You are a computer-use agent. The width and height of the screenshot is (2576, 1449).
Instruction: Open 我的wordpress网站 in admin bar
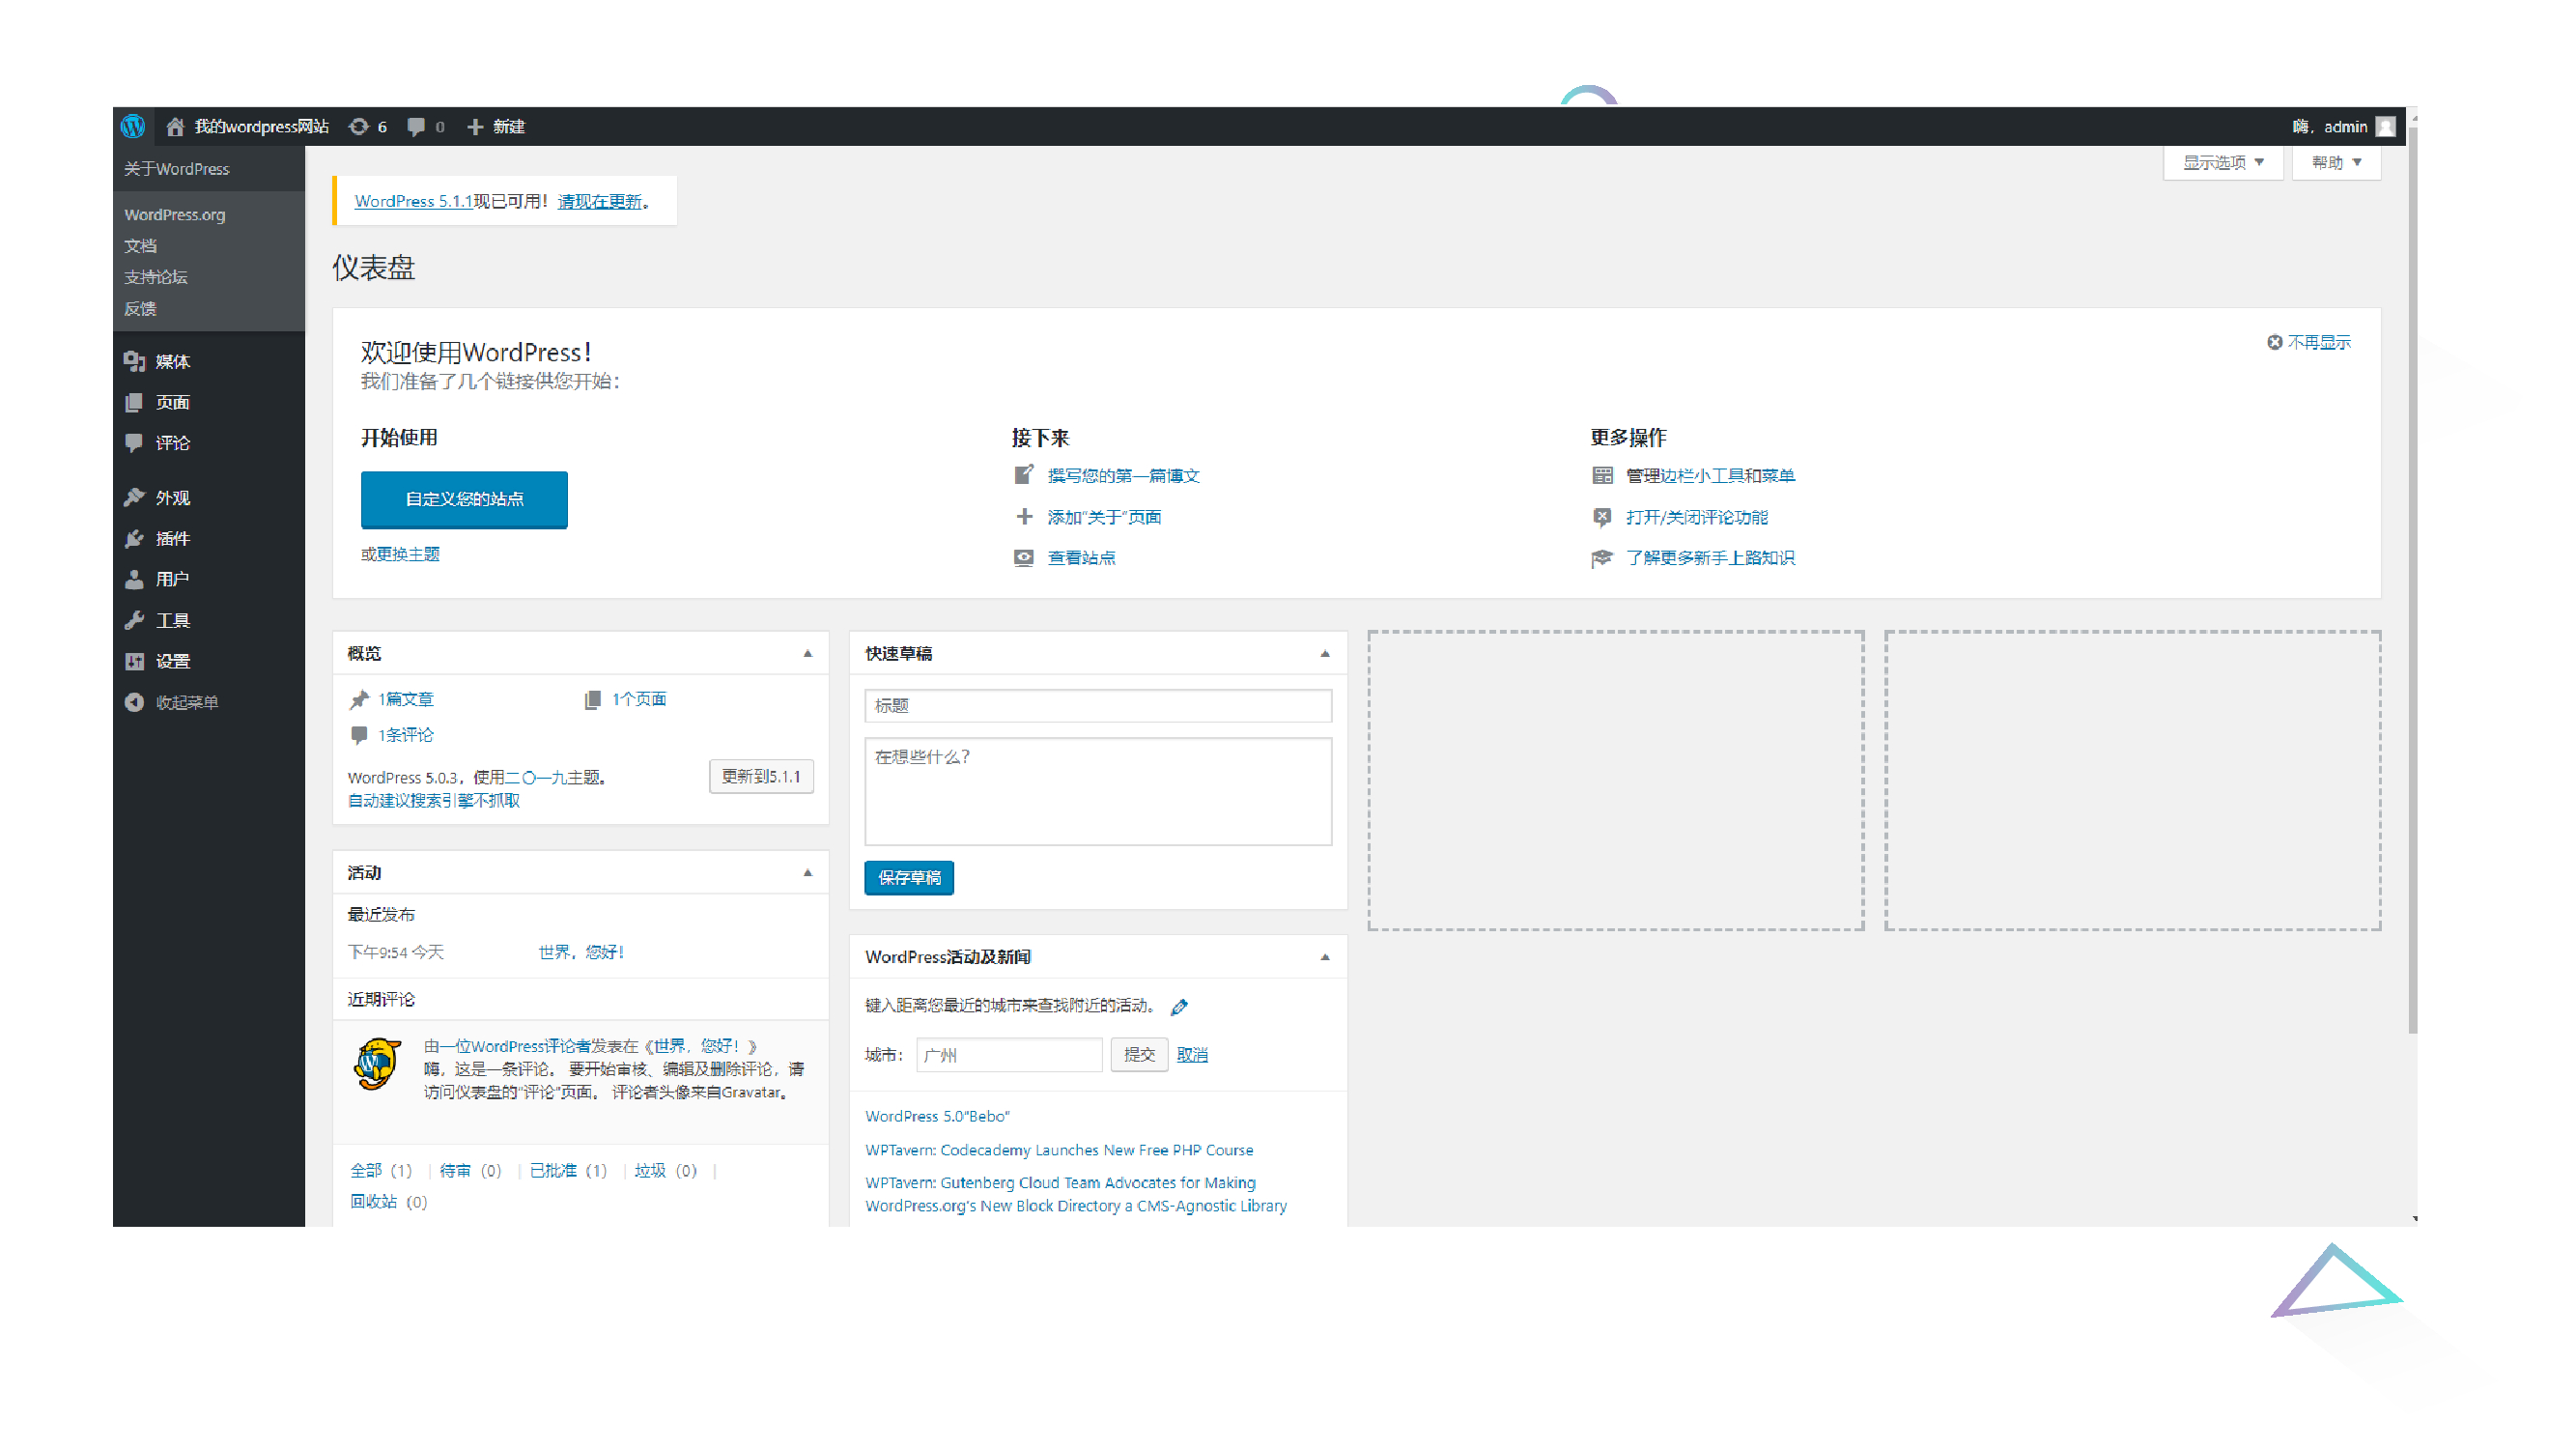[x=261, y=126]
